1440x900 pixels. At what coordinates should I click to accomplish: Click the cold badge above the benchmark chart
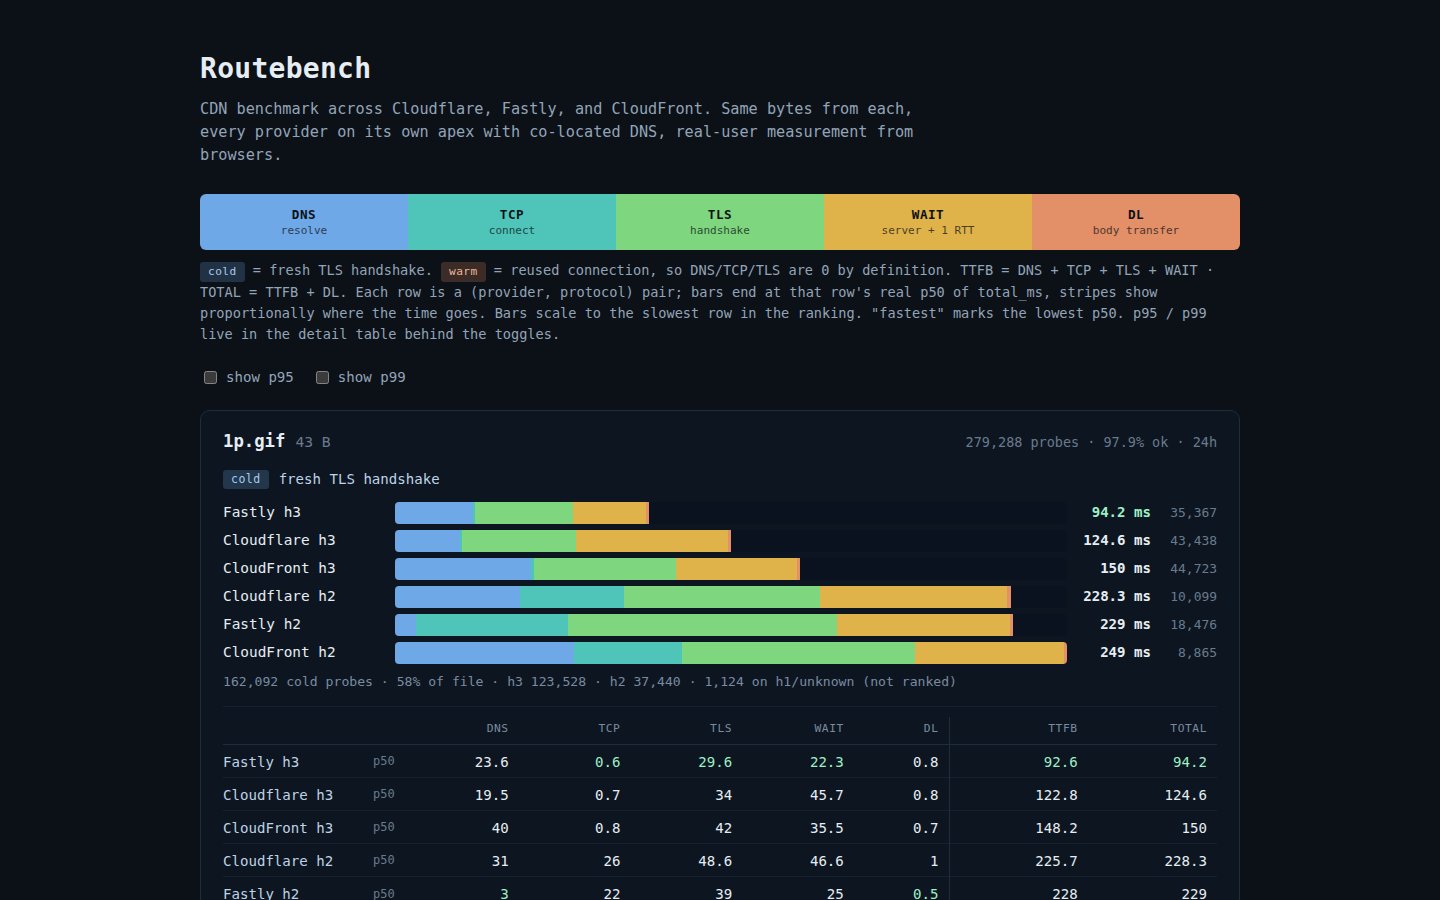coord(246,479)
